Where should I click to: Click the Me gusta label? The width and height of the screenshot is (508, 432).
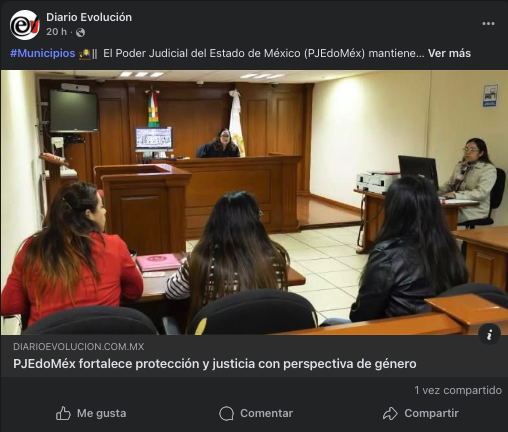tap(102, 413)
